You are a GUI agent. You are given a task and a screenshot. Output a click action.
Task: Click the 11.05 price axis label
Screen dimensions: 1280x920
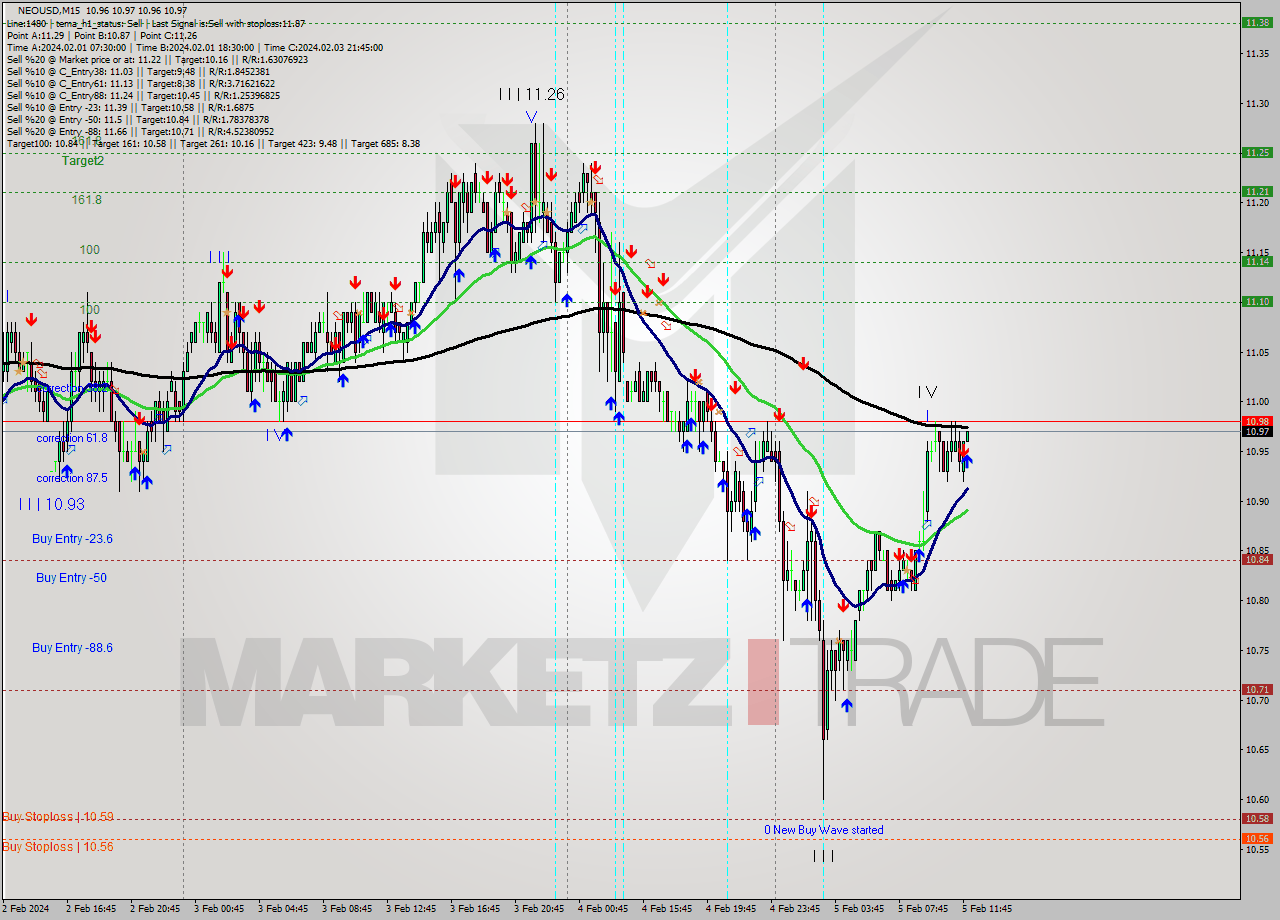pos(1256,352)
